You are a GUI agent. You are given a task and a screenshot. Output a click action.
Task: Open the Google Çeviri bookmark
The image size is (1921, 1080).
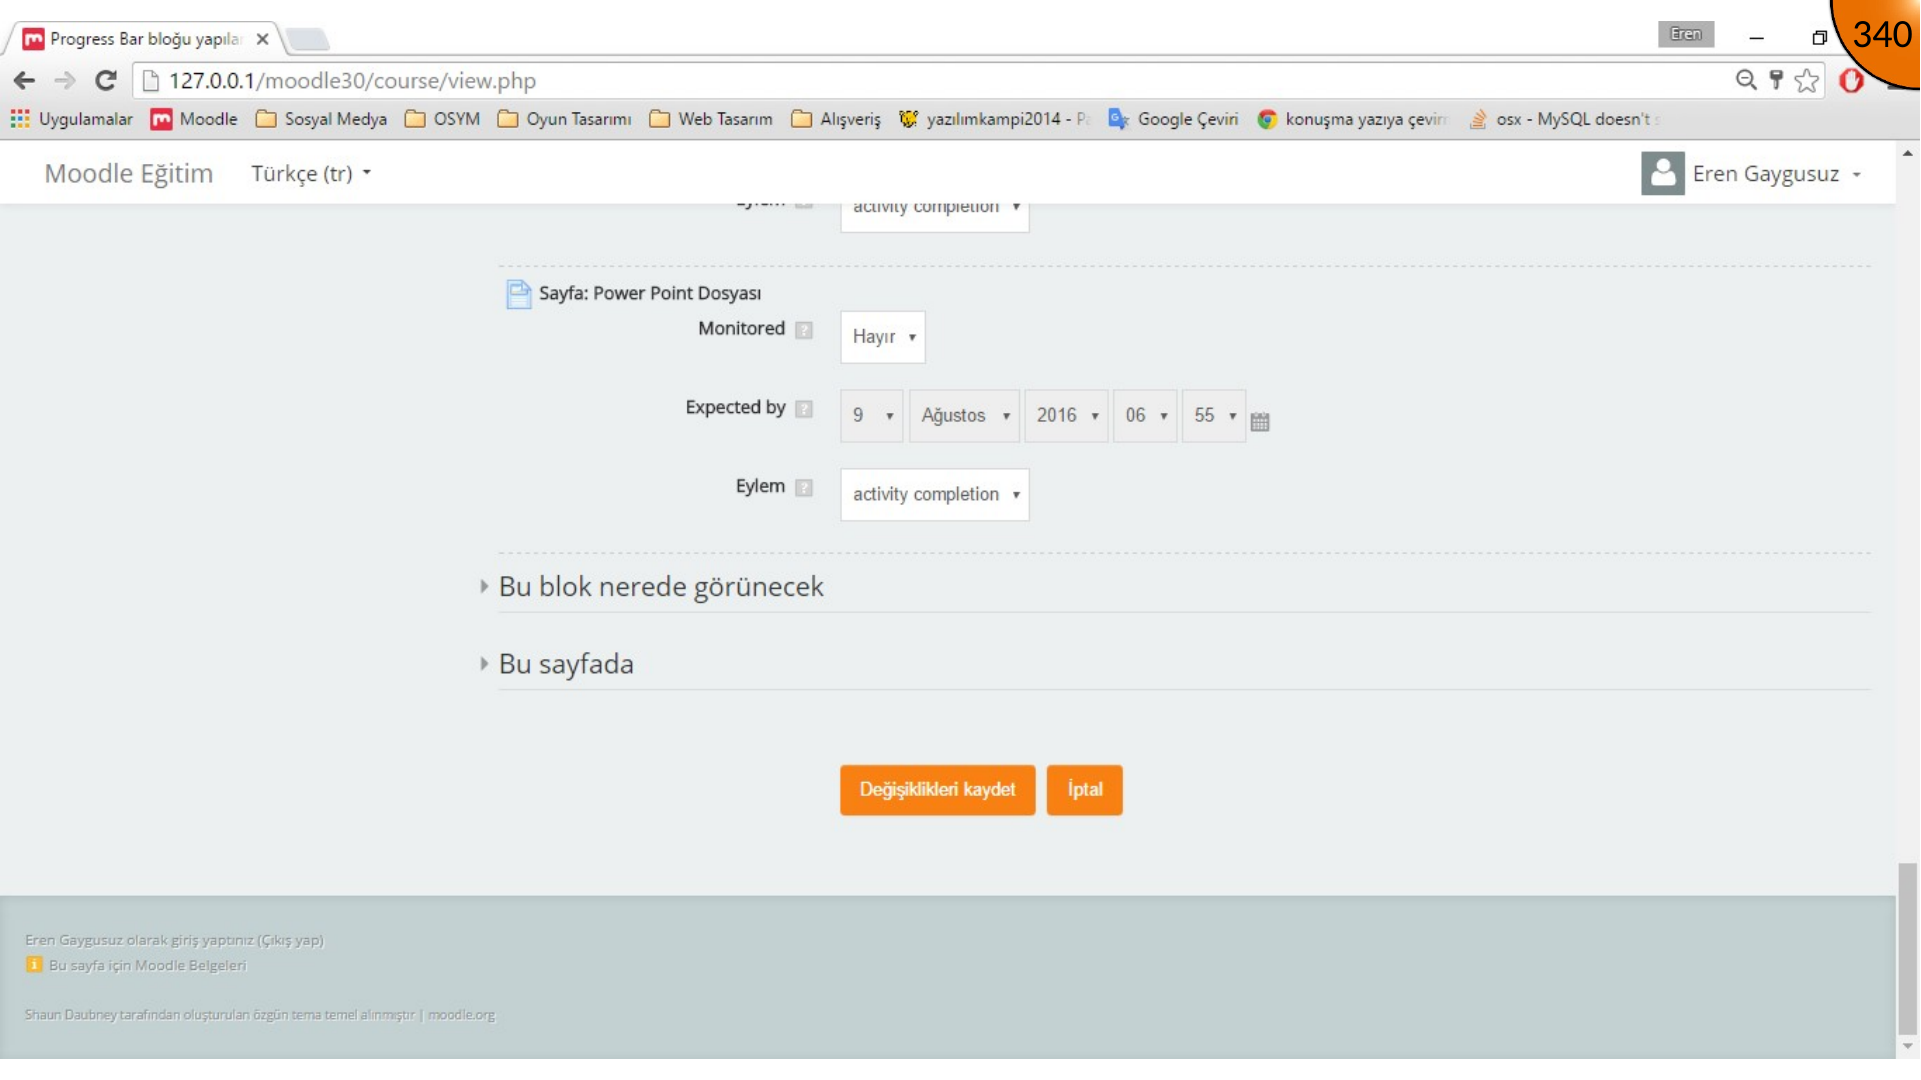click(x=1173, y=119)
